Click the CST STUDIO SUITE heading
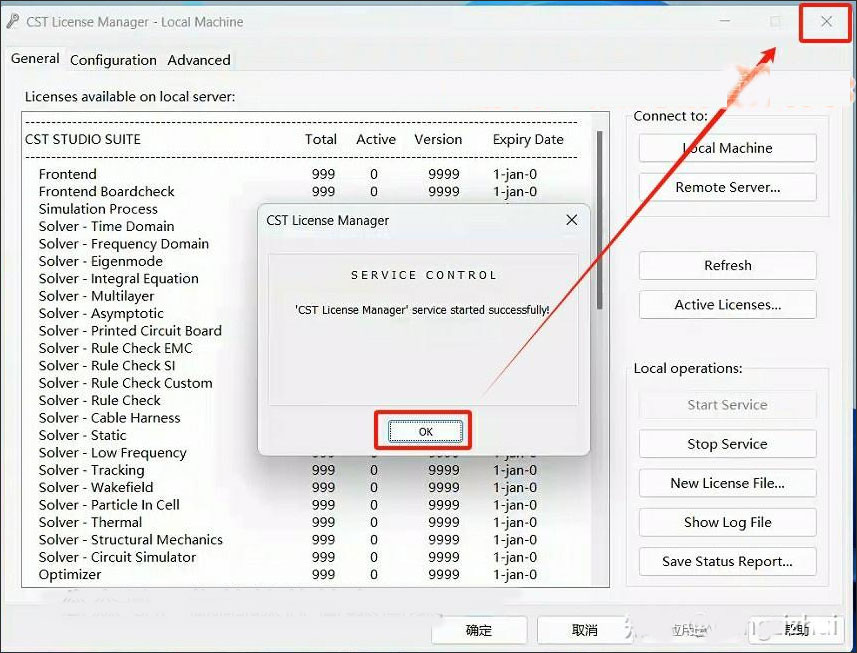 click(x=83, y=139)
